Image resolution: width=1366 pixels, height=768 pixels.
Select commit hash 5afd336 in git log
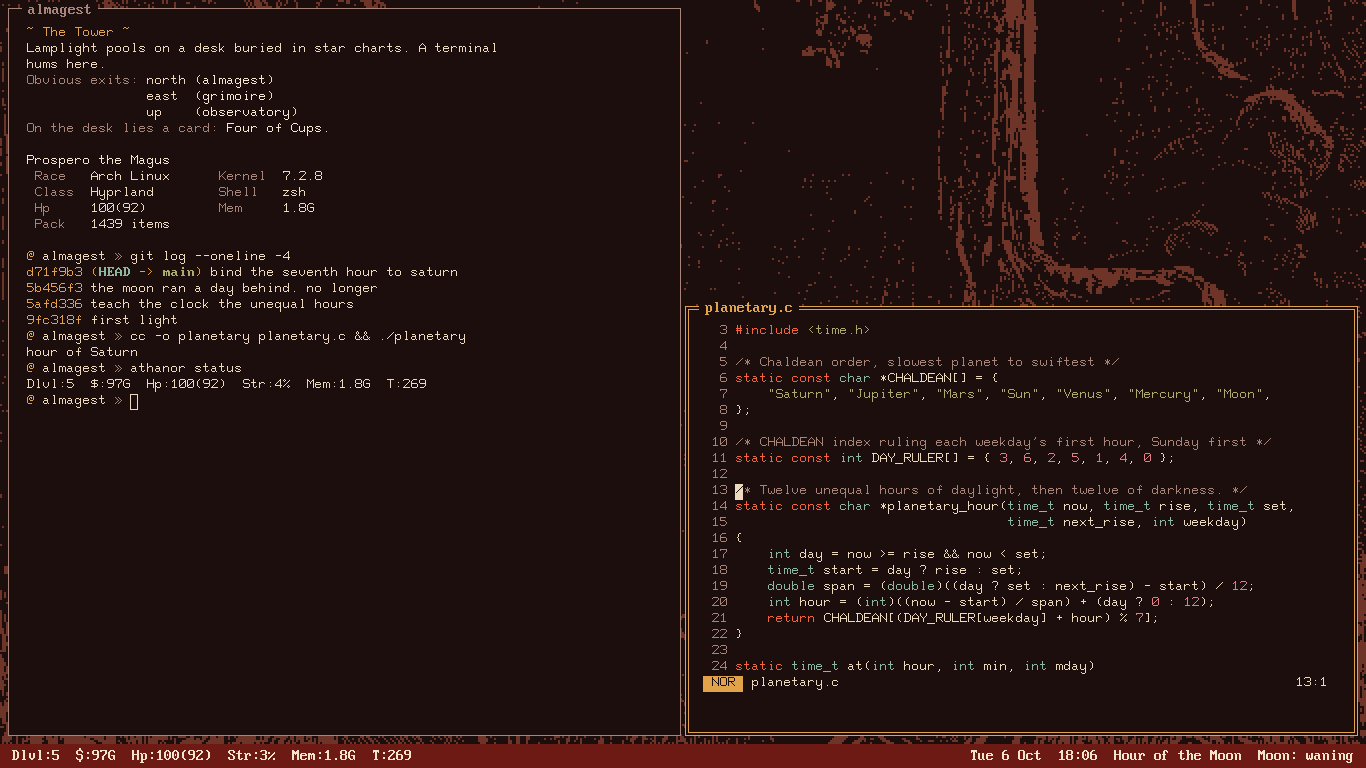(54, 304)
